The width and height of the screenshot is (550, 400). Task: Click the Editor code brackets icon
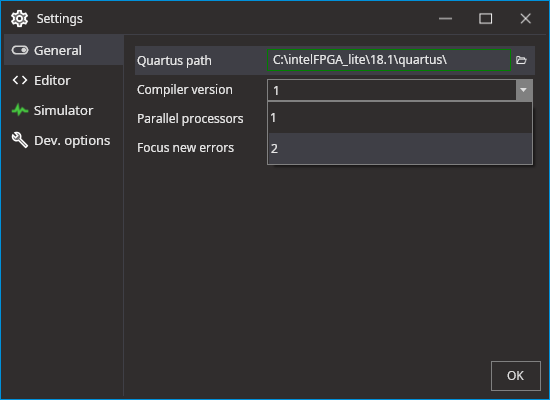tap(20, 80)
